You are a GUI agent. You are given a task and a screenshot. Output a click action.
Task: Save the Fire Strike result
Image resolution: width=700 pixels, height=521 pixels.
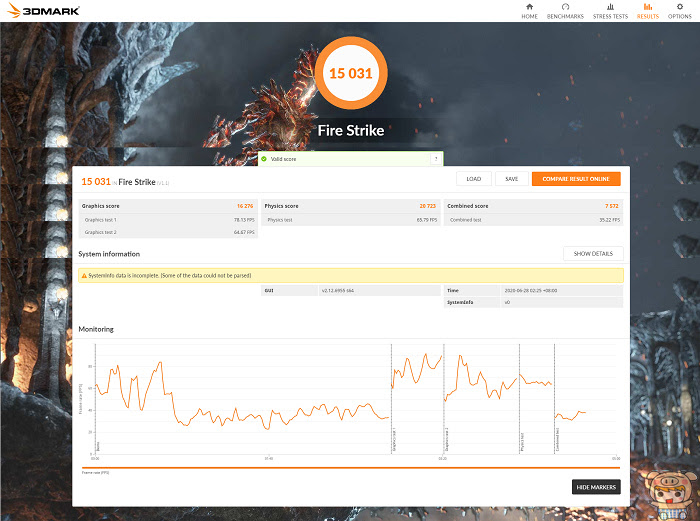pyautogui.click(x=512, y=179)
